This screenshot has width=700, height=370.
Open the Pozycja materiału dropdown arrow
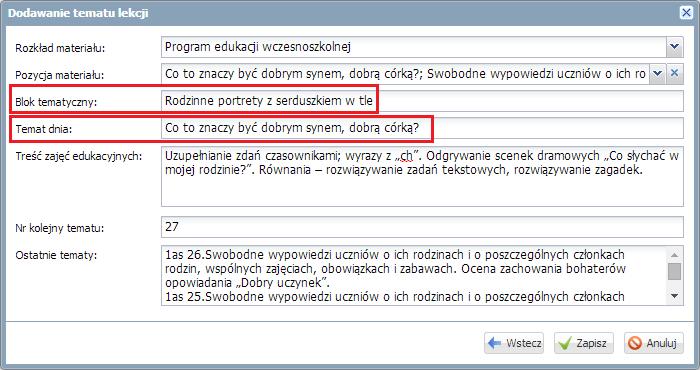(x=657, y=74)
